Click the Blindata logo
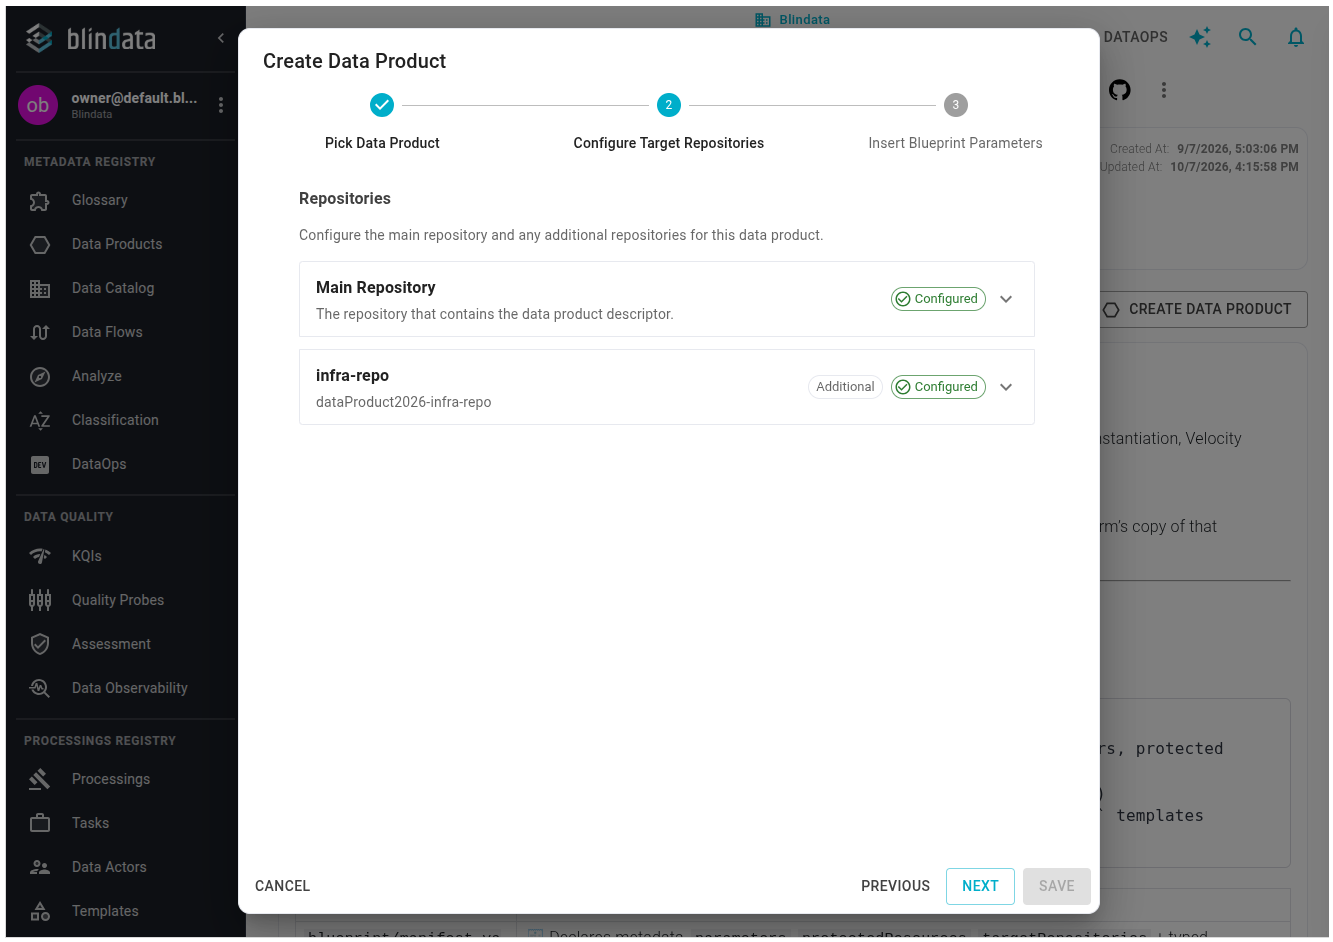Screen dimensions: 1333x942 tap(91, 39)
